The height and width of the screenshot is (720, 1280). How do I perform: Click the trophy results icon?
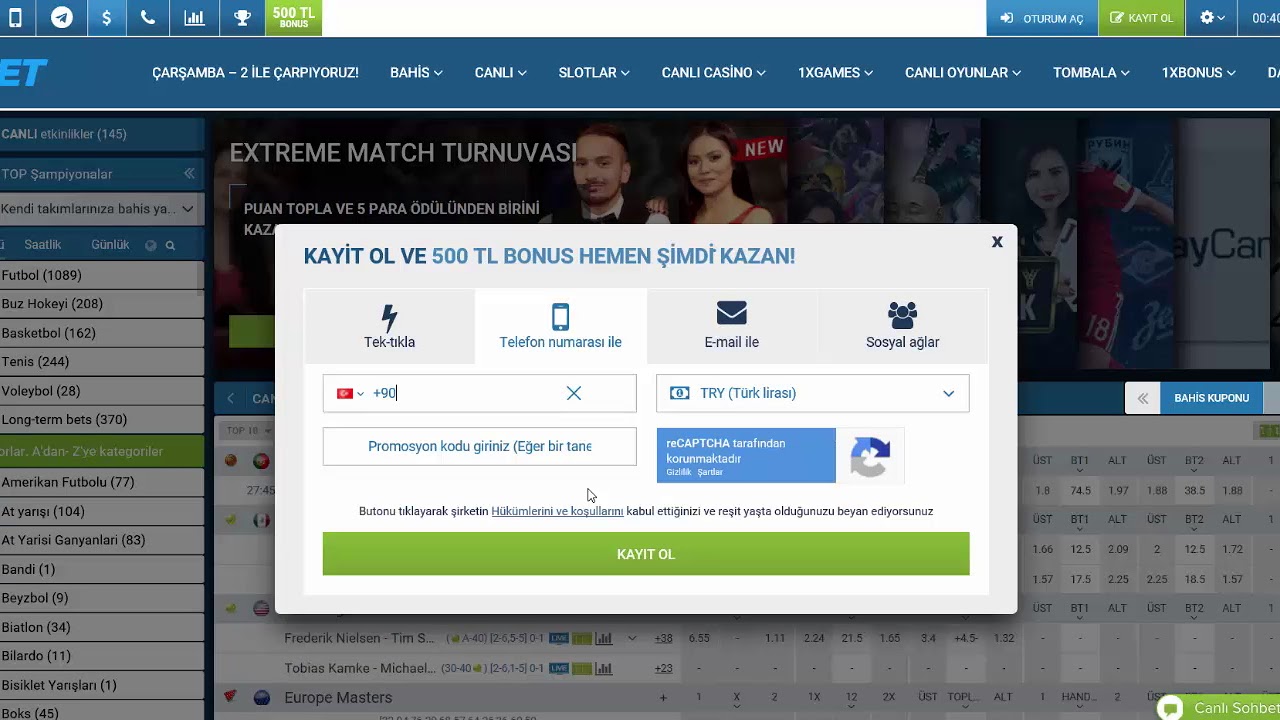[x=242, y=18]
